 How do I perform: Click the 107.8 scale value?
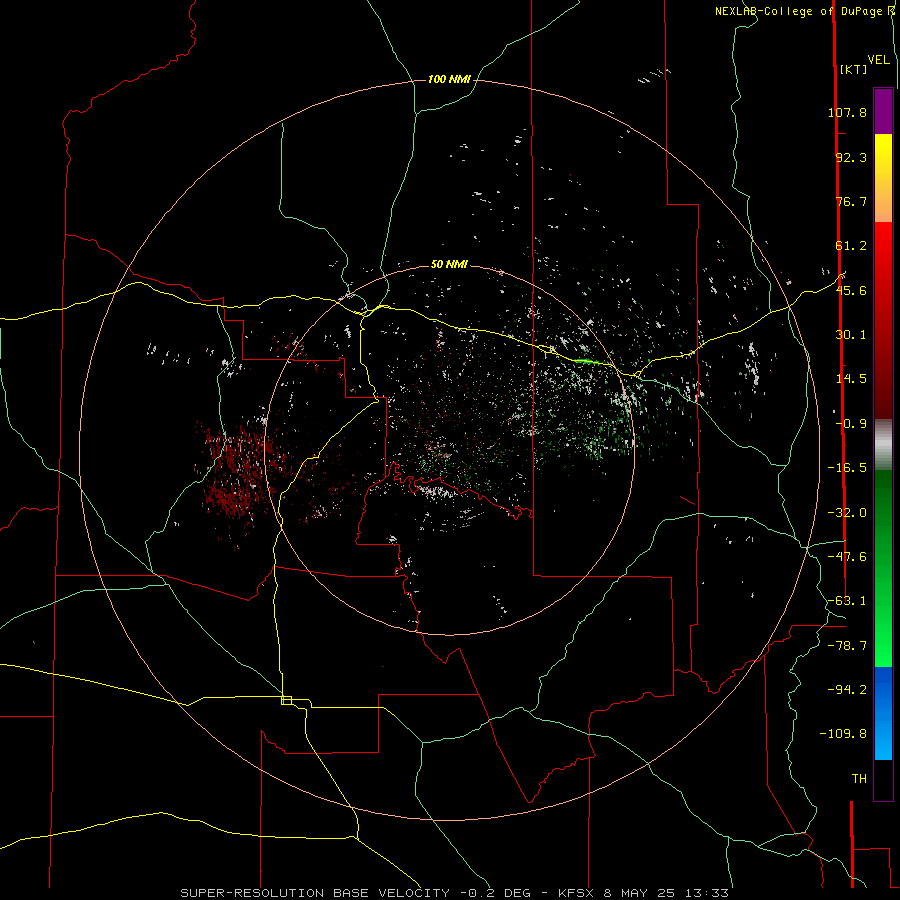[847, 112]
